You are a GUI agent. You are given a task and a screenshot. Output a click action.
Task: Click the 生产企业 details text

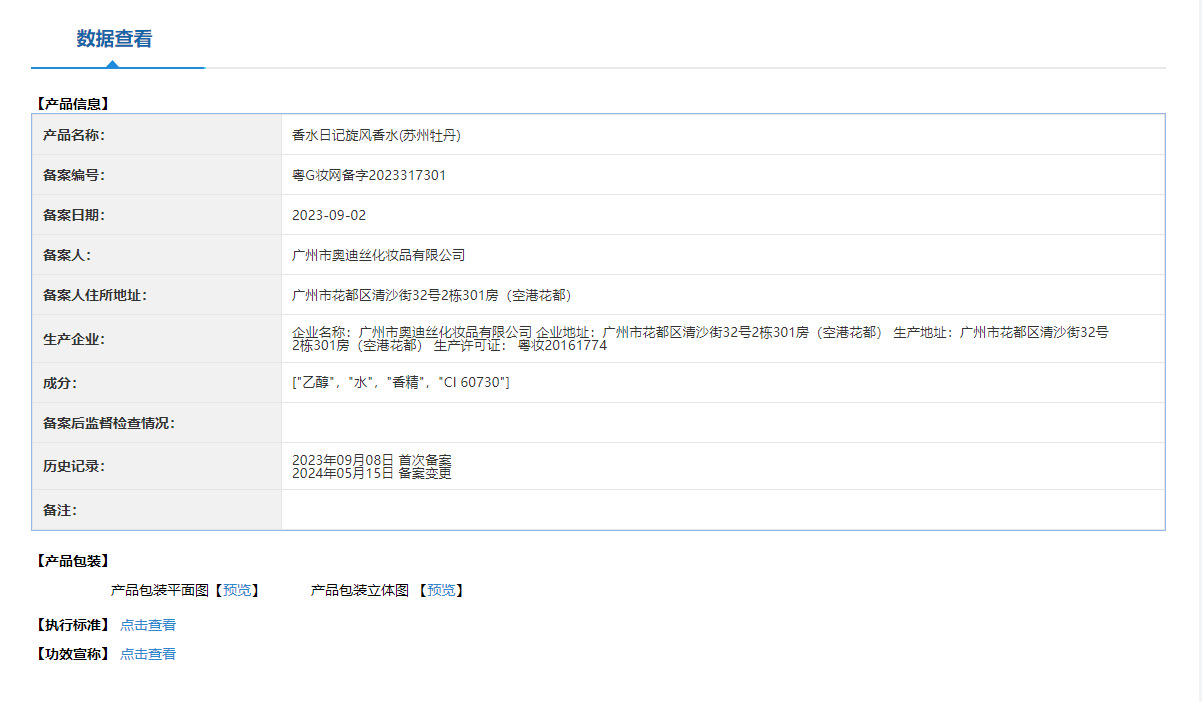(700, 338)
